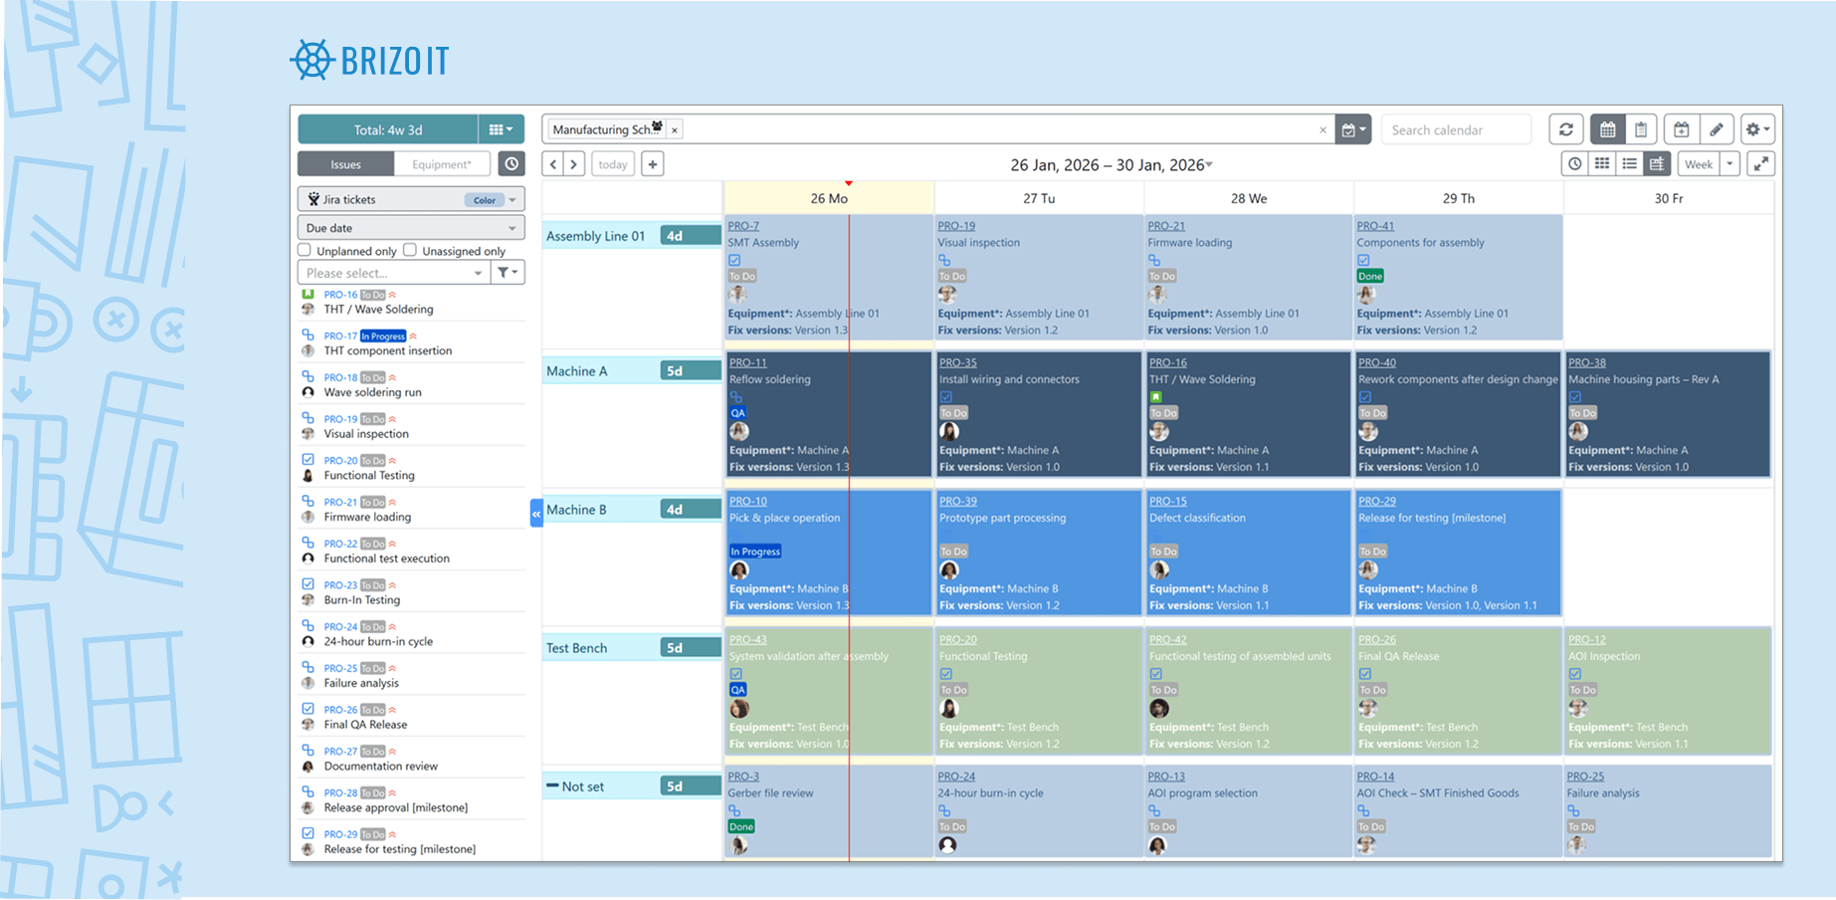Check the Unassigned only checkbox
Image resolution: width=1836 pixels, height=900 pixels.
click(x=412, y=250)
